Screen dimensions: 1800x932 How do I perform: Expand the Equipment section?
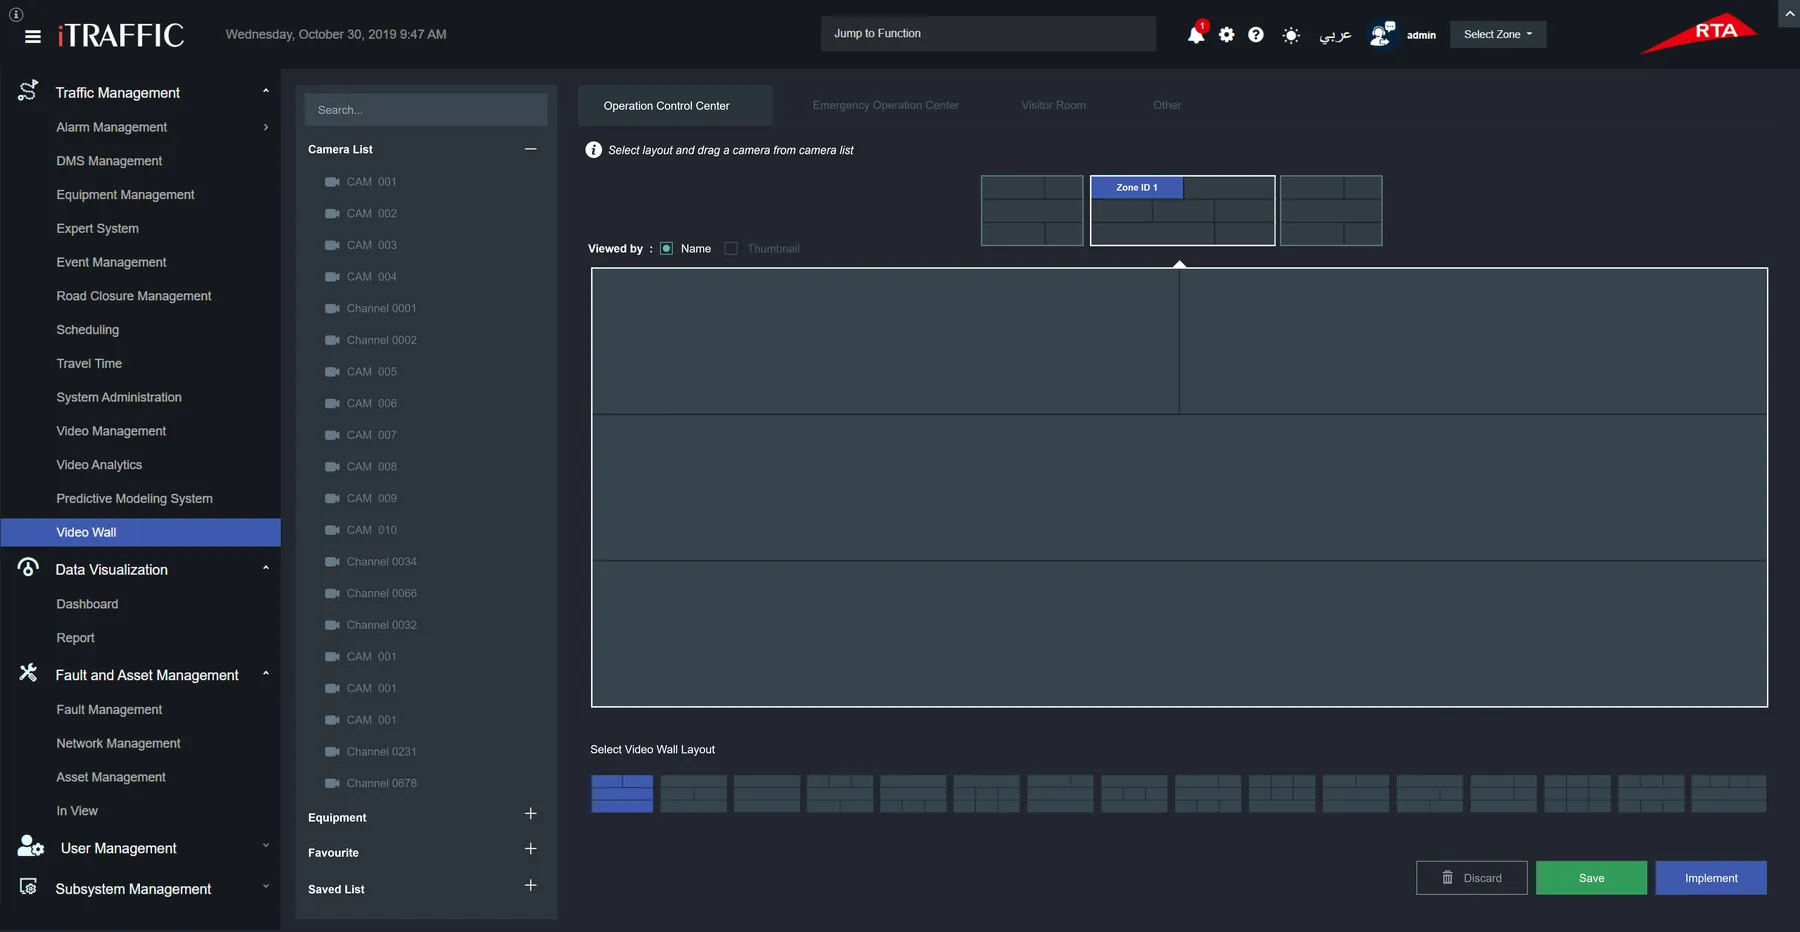click(x=531, y=814)
